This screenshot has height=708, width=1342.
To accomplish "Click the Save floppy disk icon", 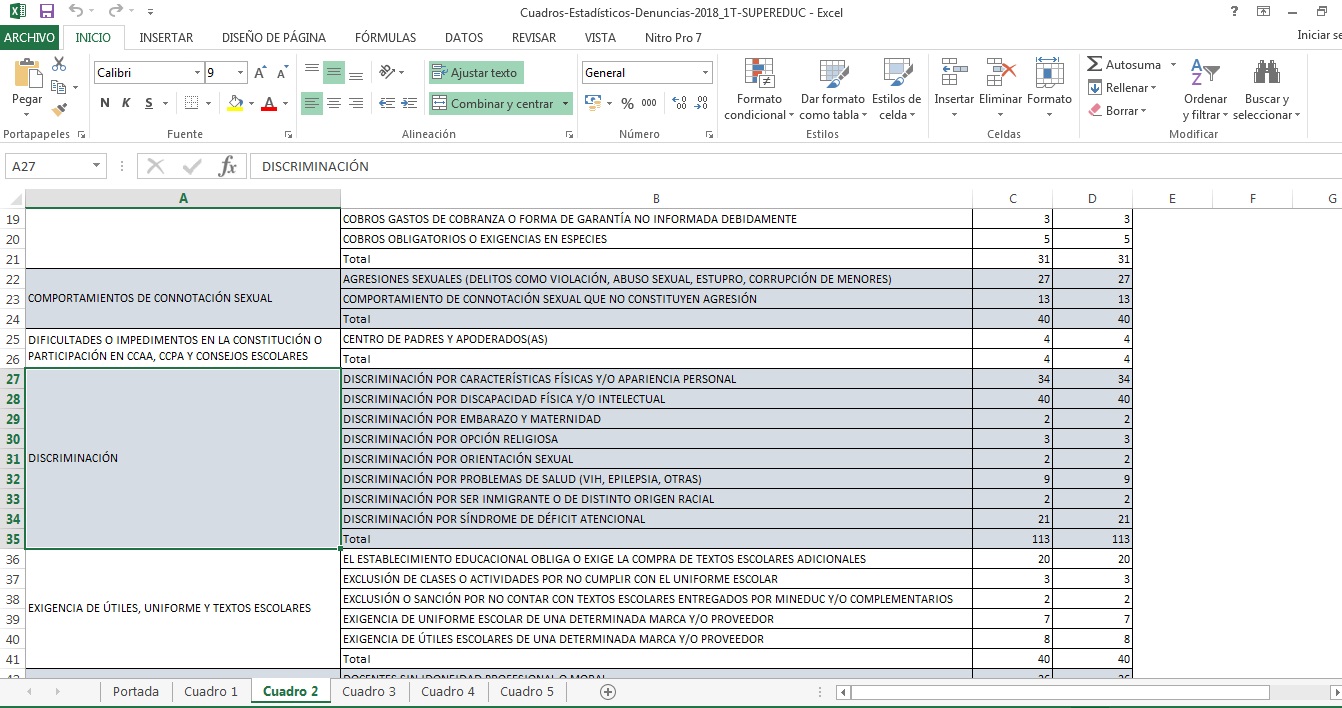I will [x=46, y=12].
